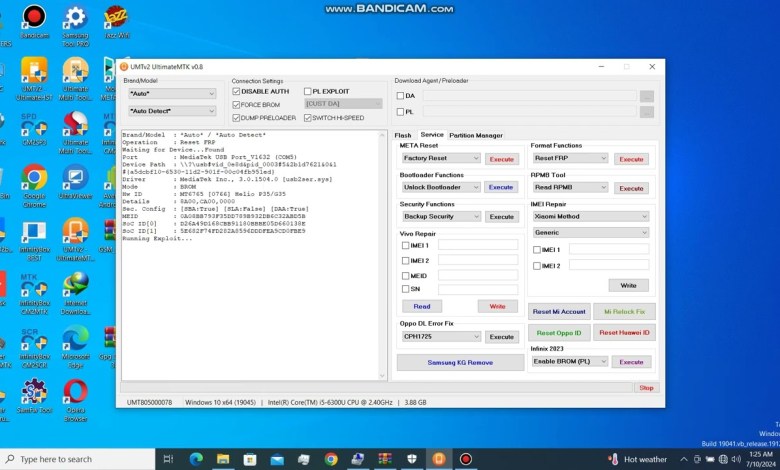
Task: Open the SamFw Tool desktop shortcut
Action: [x=34, y=396]
